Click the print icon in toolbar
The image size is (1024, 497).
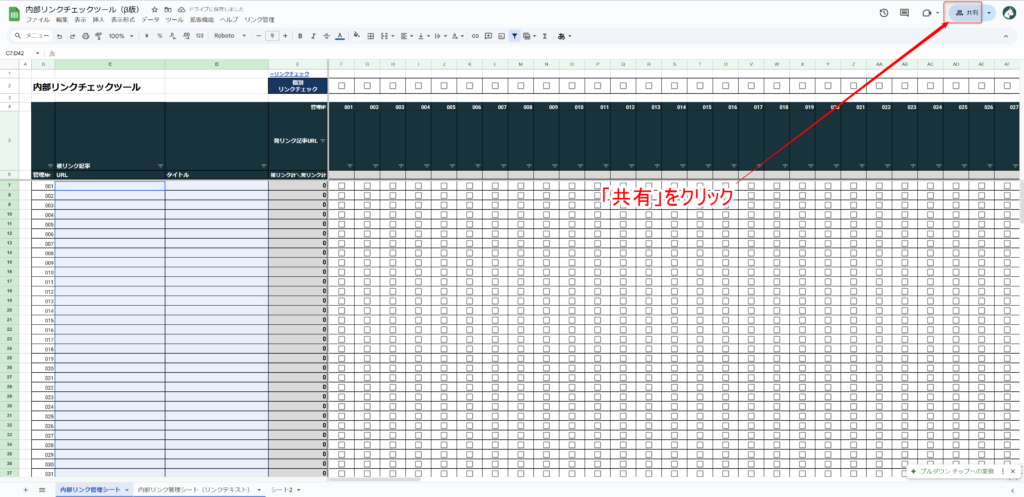tap(85, 36)
